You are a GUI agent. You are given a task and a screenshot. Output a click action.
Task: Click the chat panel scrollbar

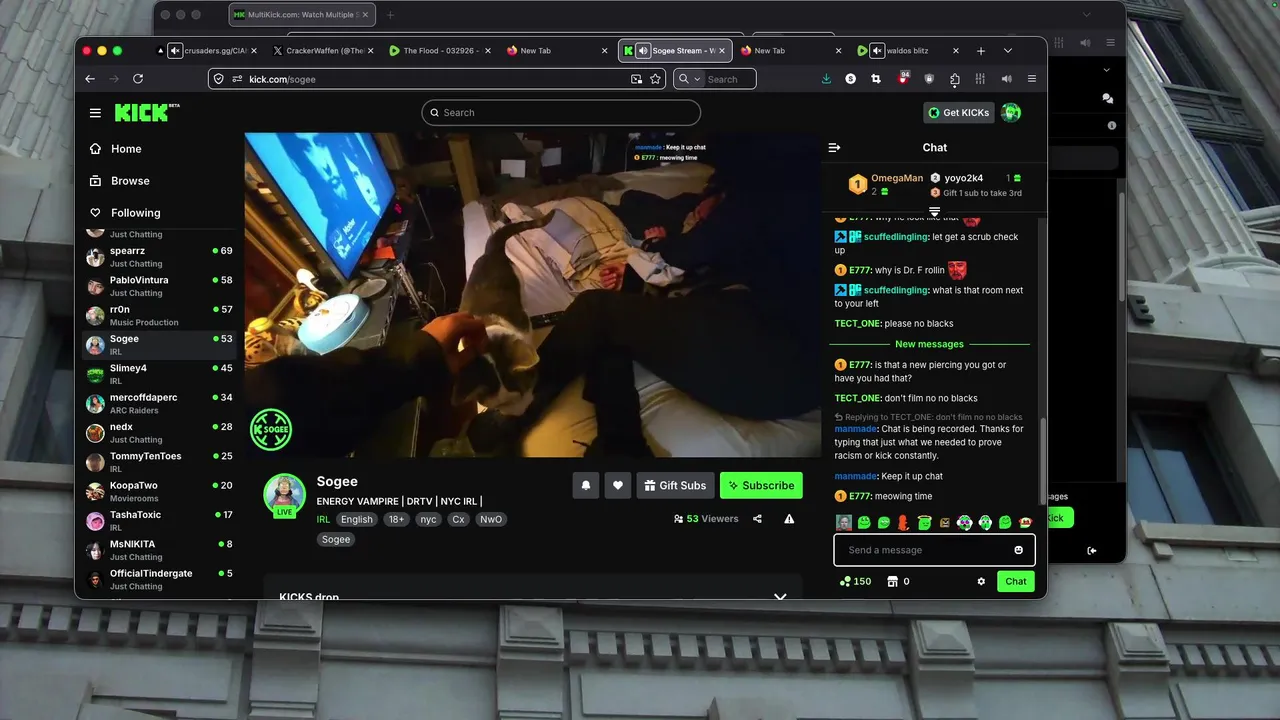tap(1043, 460)
